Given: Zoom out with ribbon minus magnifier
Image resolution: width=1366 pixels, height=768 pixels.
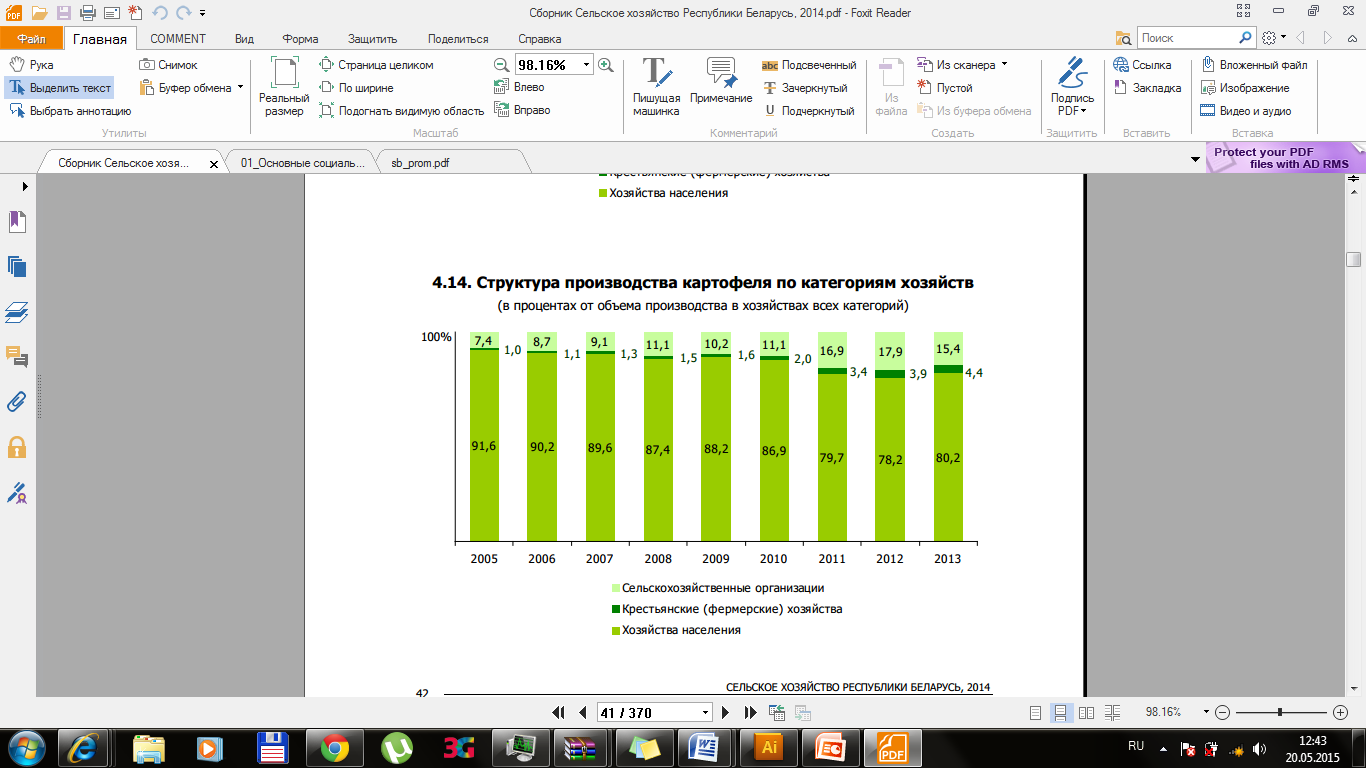Looking at the screenshot, I should click(x=503, y=65).
